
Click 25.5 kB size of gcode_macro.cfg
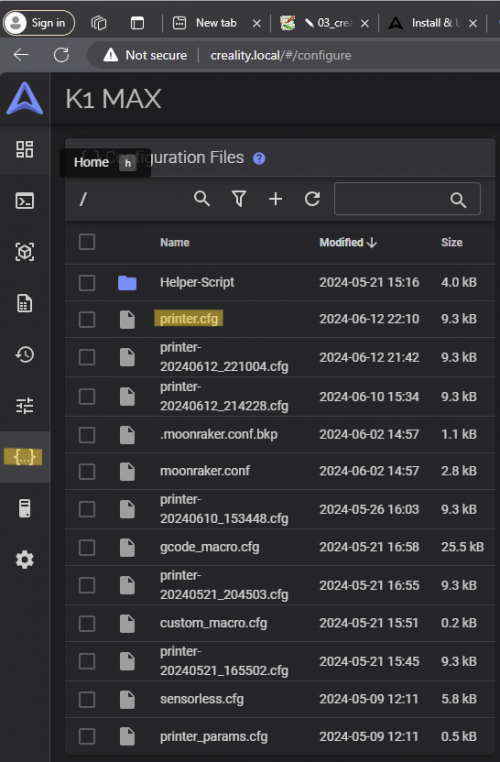click(462, 547)
